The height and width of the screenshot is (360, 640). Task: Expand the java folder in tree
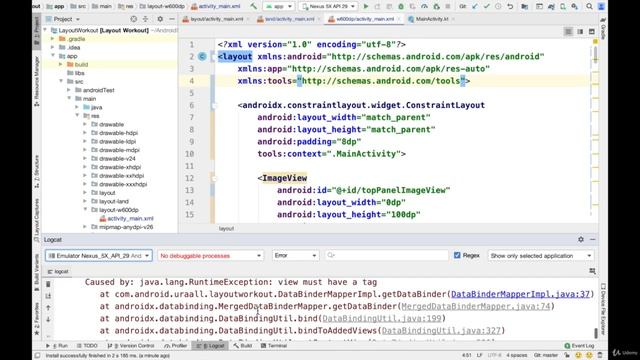coord(77,107)
